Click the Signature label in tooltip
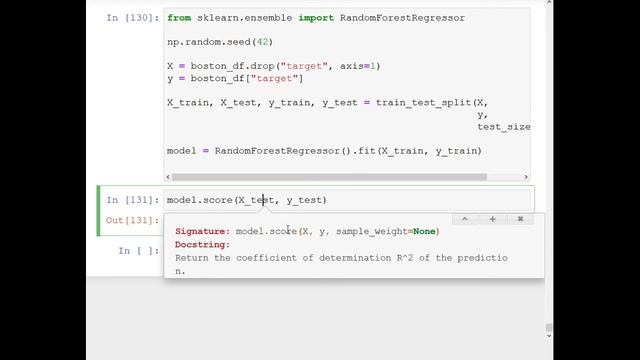 coord(202,231)
